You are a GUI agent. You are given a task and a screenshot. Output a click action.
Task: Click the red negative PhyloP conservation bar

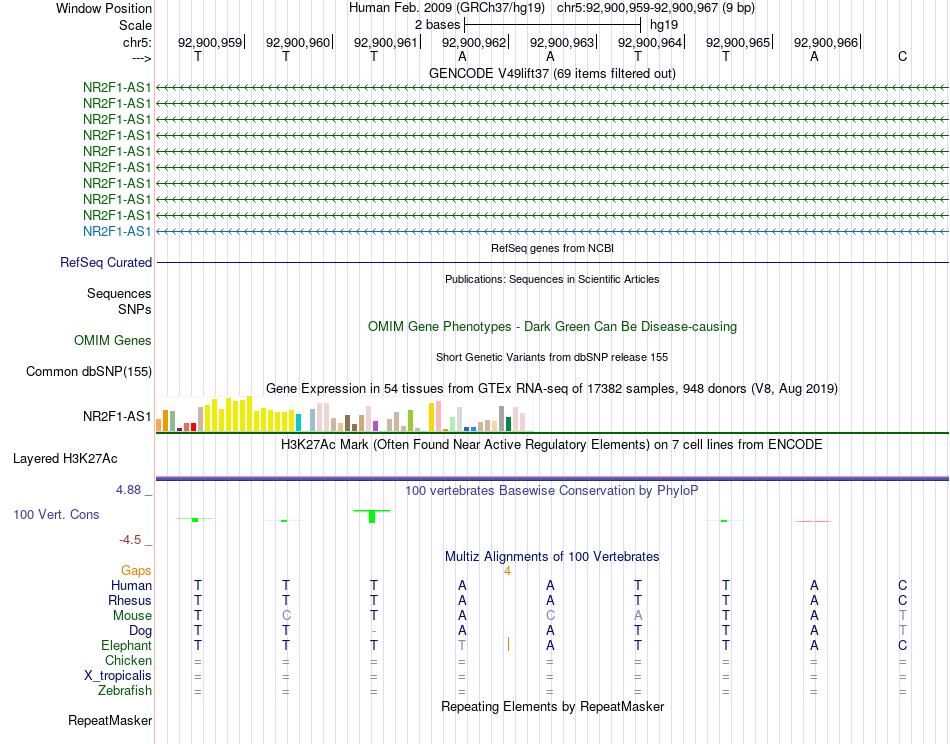[814, 521]
